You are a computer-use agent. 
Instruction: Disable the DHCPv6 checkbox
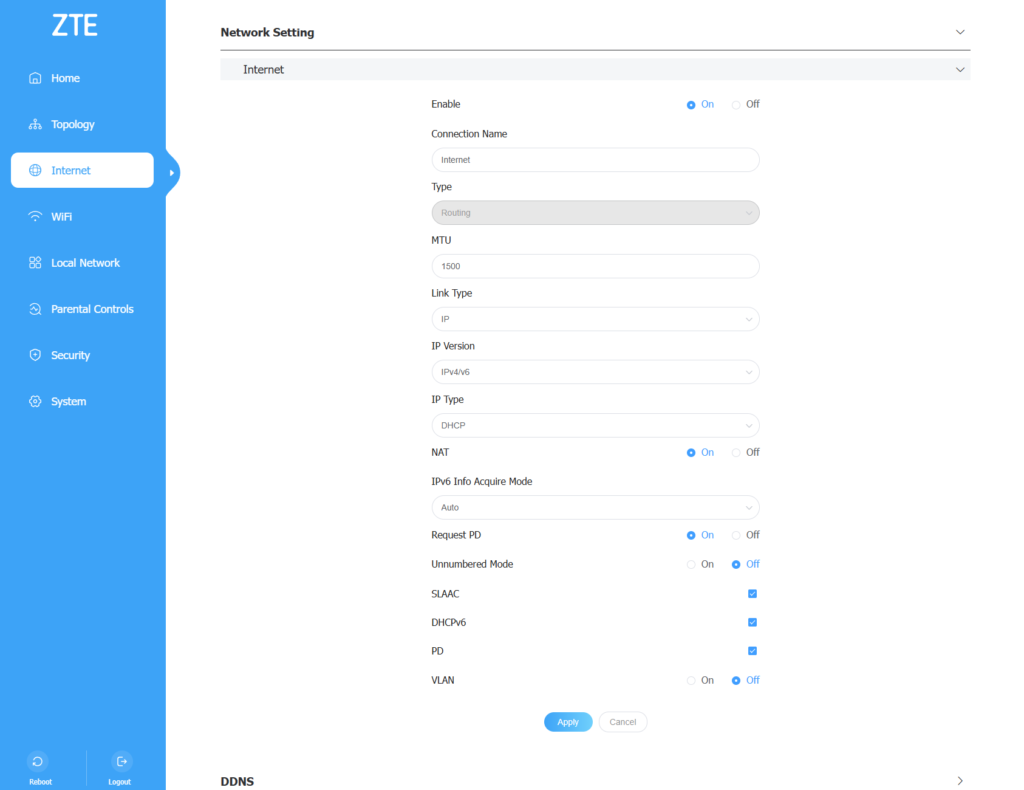point(752,623)
